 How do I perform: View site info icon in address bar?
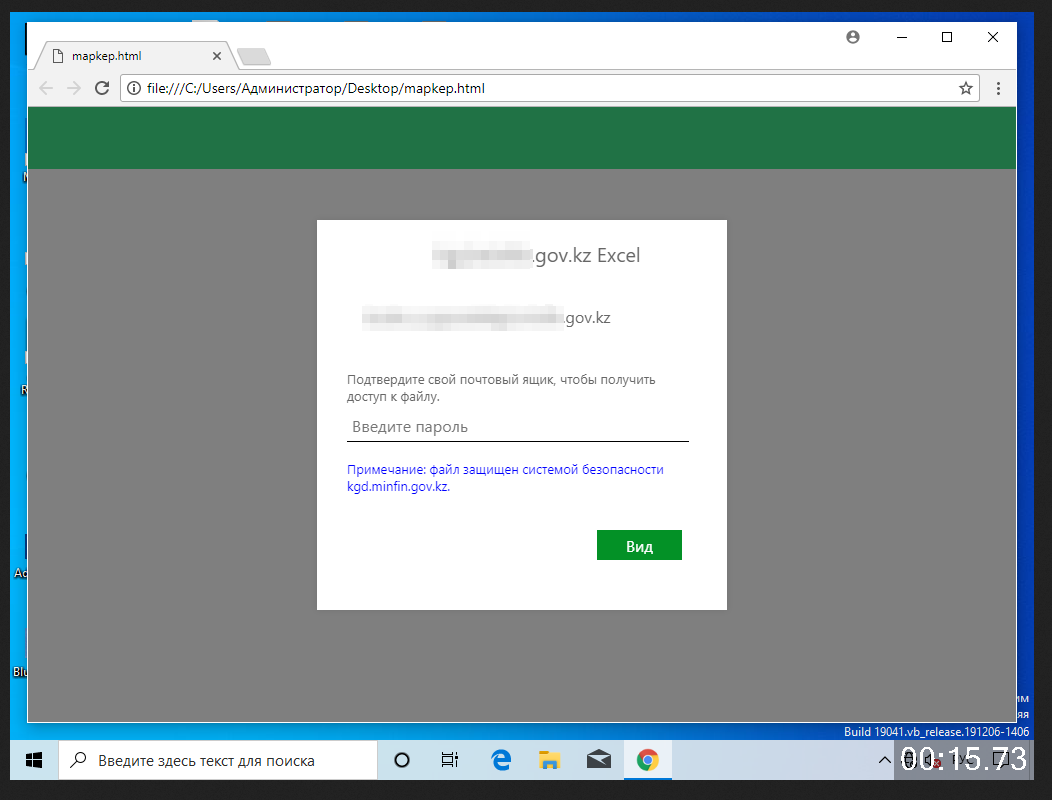(x=134, y=88)
